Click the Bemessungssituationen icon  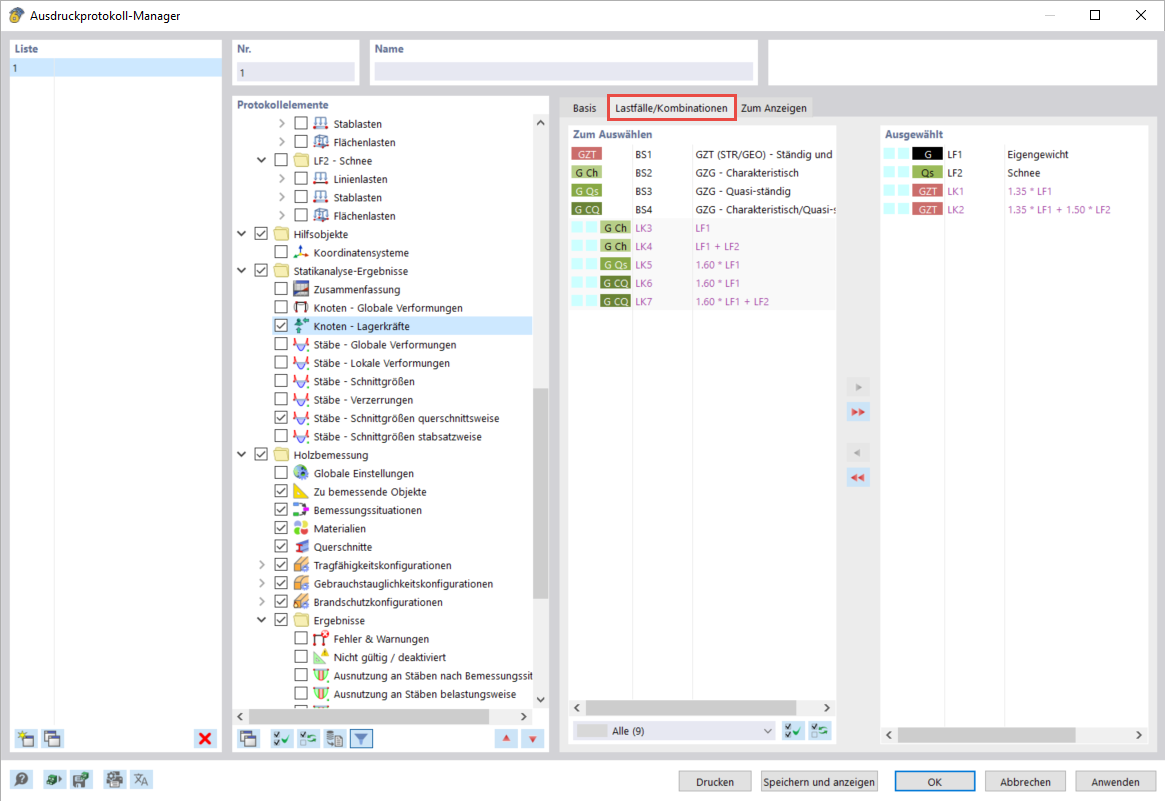[x=301, y=510]
